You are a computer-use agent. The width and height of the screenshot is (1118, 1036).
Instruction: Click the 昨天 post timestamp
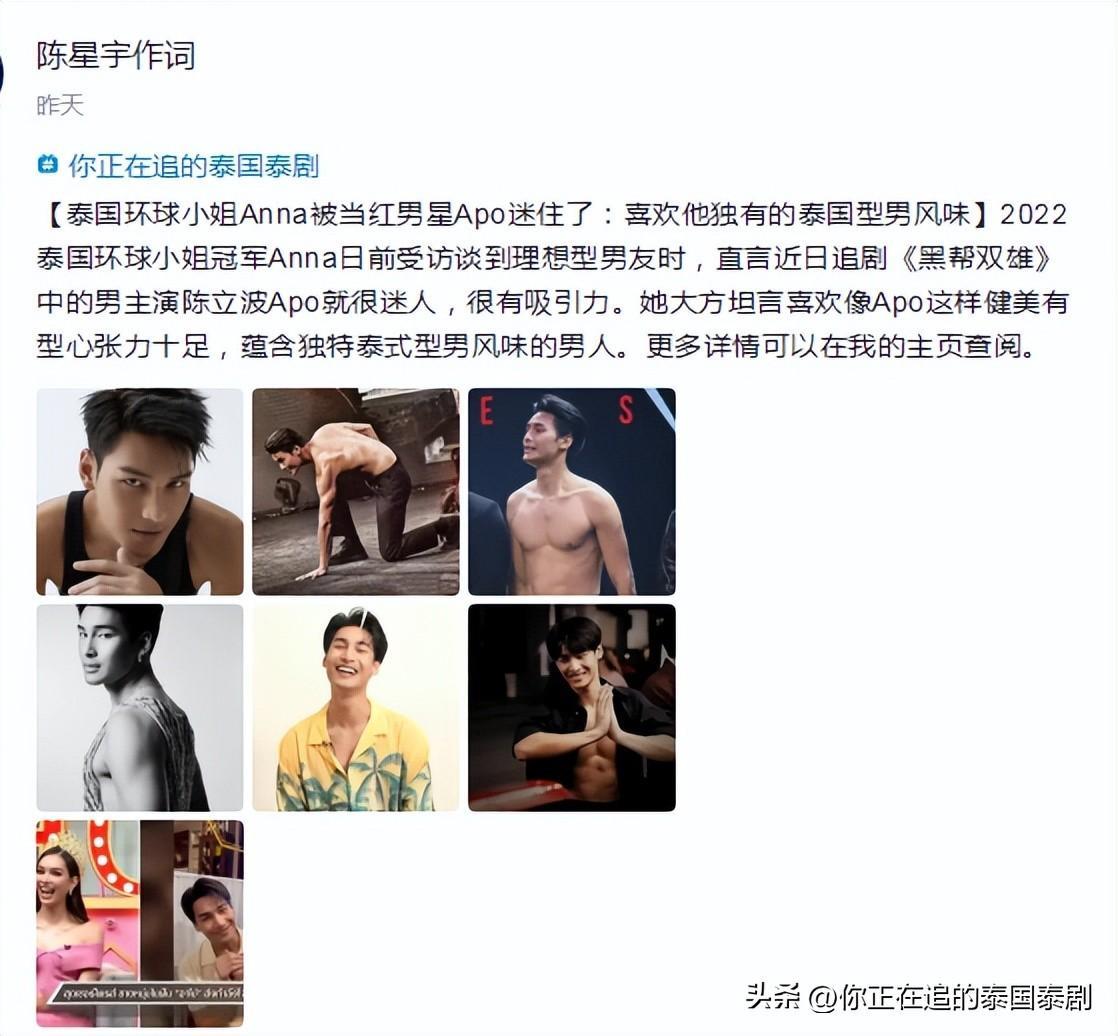[x=61, y=106]
